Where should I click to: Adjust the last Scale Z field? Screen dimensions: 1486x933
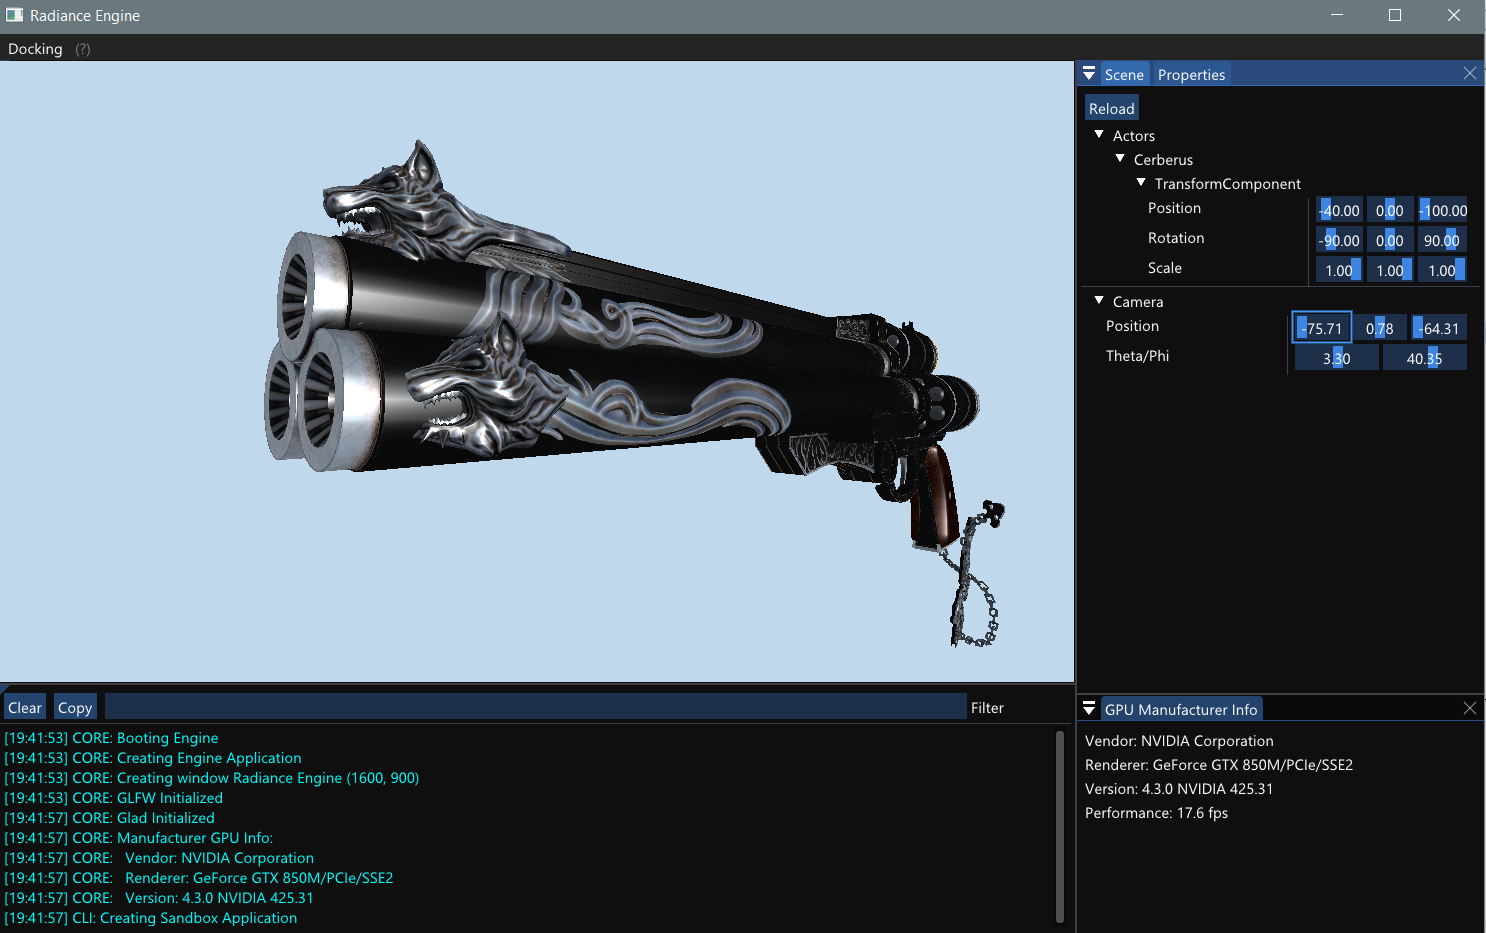[x=1442, y=271]
